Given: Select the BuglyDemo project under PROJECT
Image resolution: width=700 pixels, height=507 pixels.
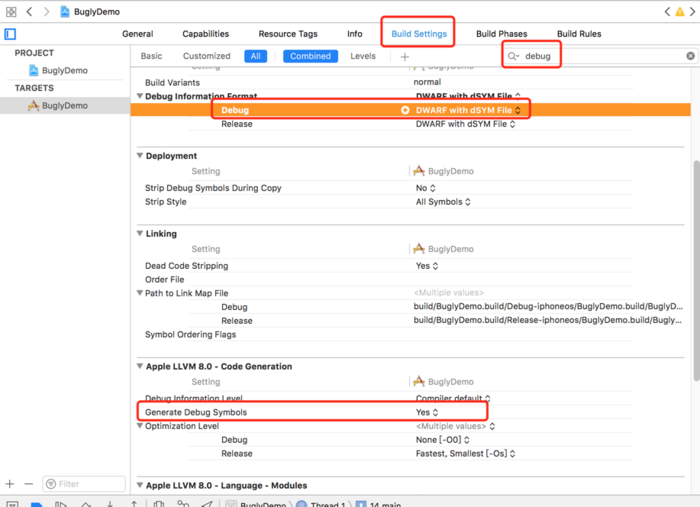Looking at the screenshot, I should click(x=65, y=71).
